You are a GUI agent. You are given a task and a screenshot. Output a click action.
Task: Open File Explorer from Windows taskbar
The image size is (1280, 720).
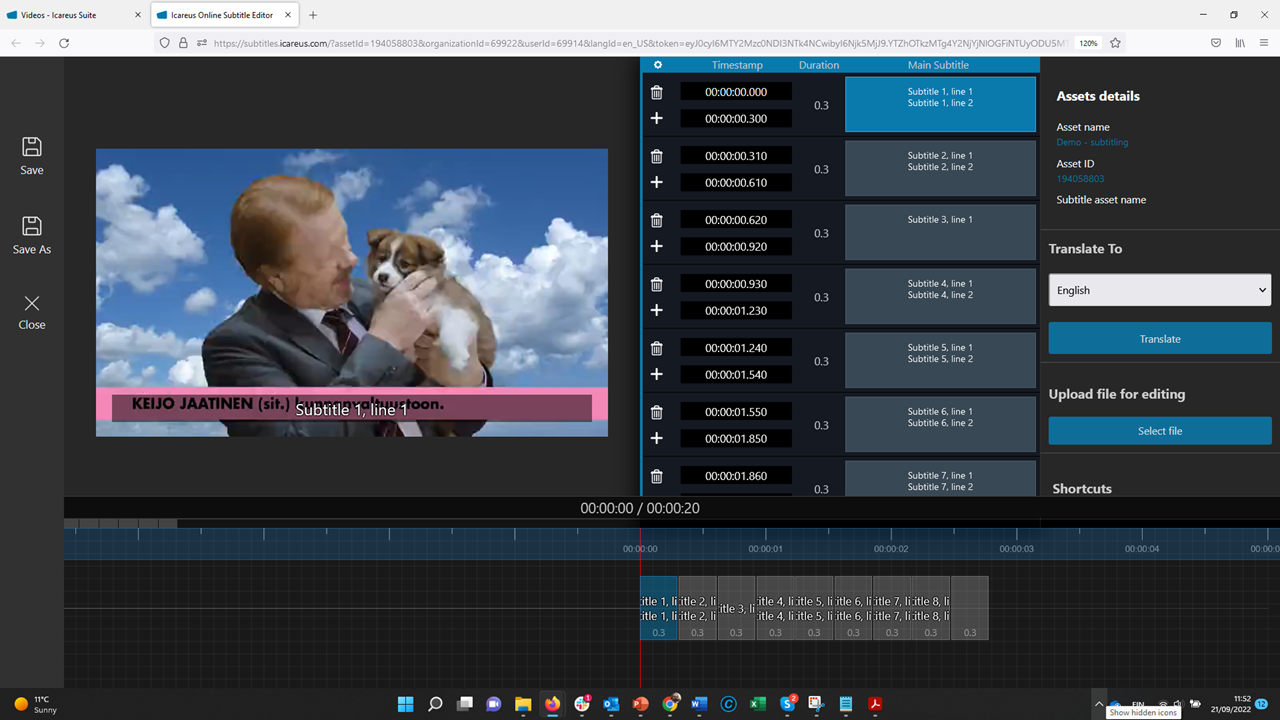[523, 704]
